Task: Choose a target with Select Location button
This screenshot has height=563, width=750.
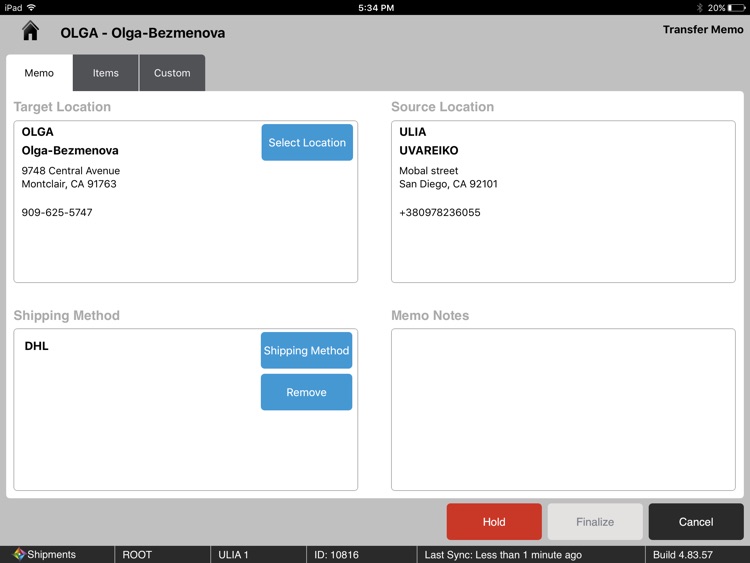Action: [x=307, y=143]
